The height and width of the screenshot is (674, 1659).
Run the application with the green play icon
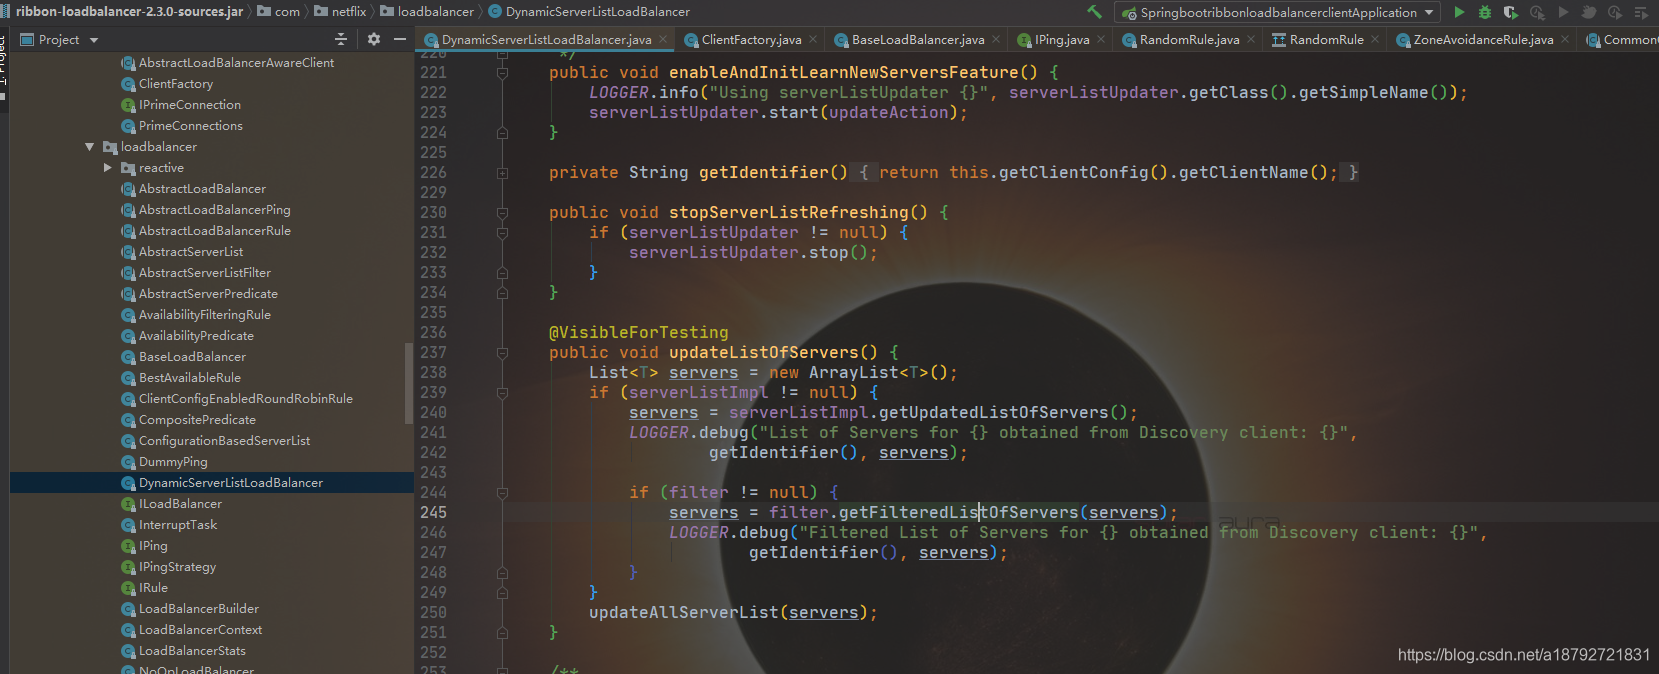[1459, 12]
